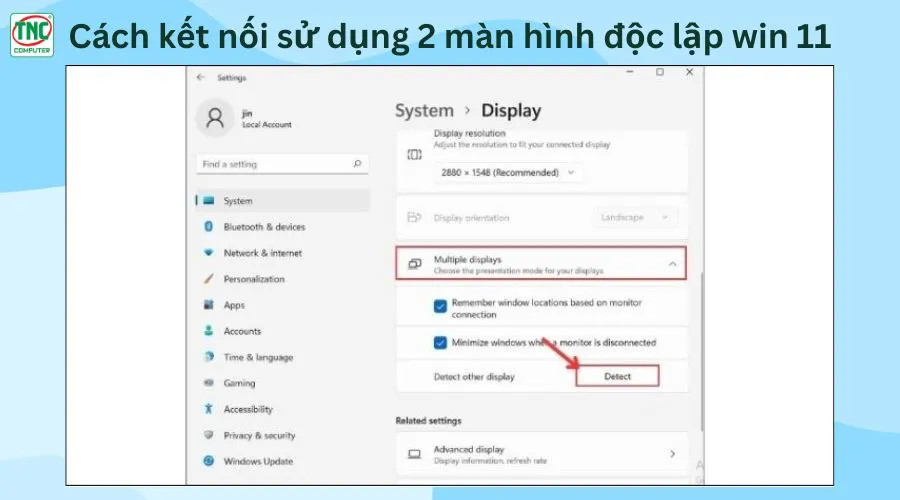Click the Gaming controller icon

click(x=208, y=382)
